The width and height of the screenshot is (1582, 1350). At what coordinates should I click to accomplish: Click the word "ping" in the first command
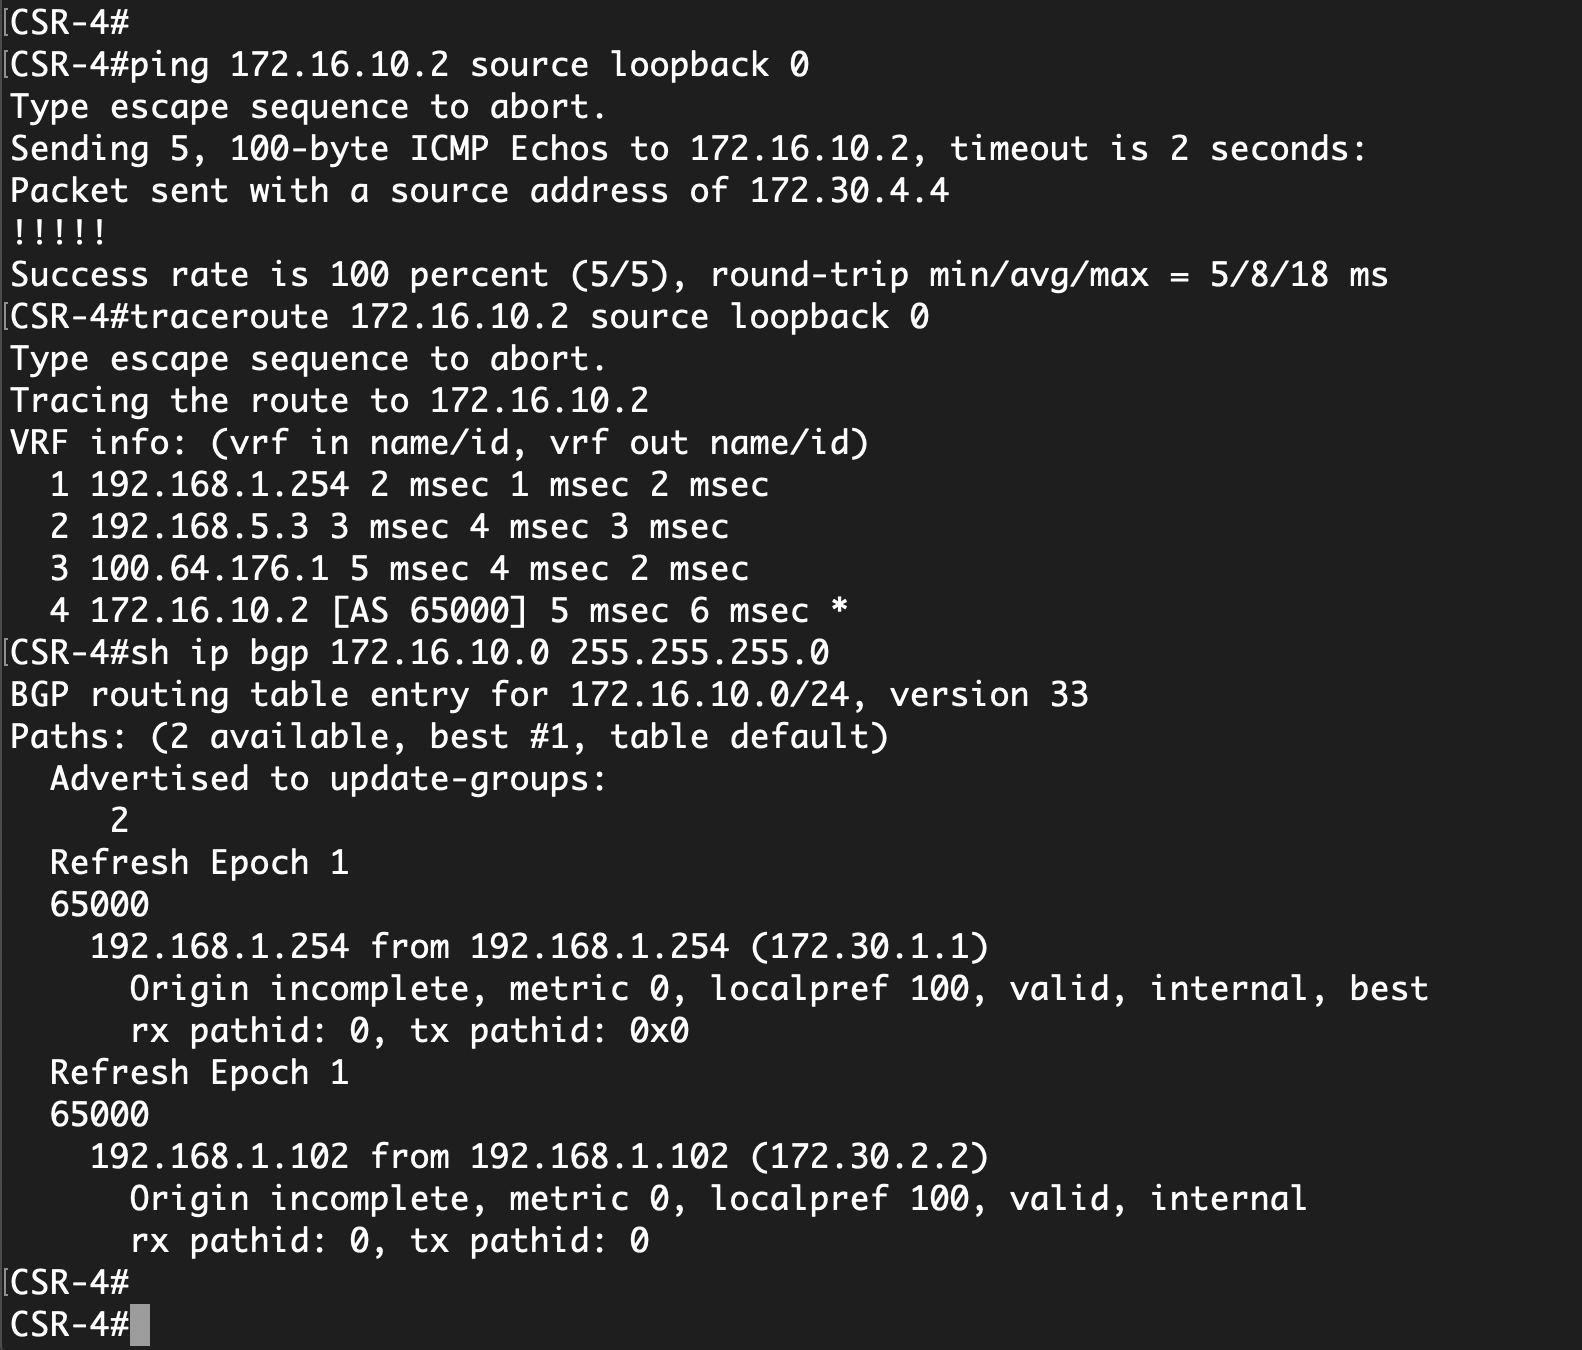(169, 65)
